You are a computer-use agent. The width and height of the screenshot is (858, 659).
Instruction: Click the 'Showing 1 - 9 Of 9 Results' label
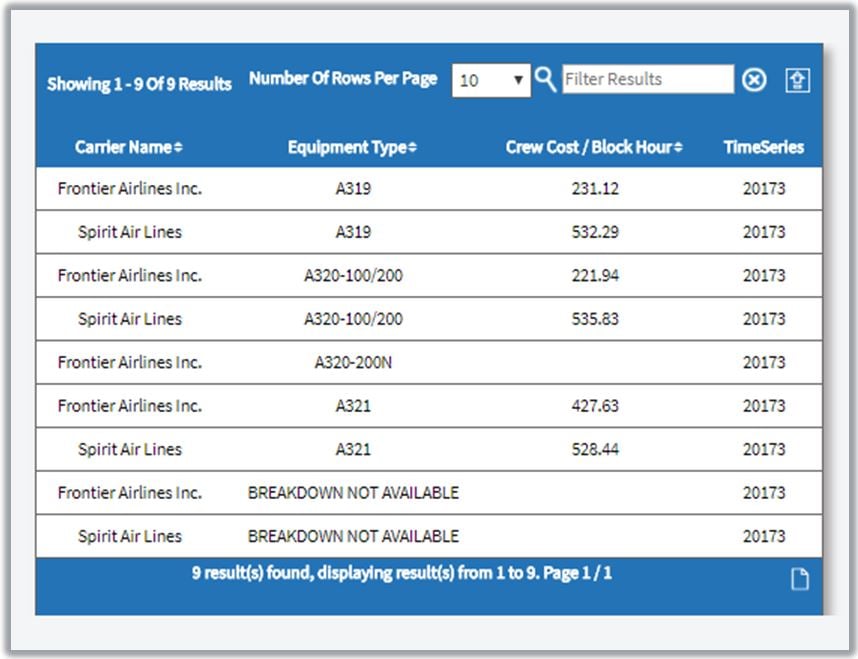[139, 84]
